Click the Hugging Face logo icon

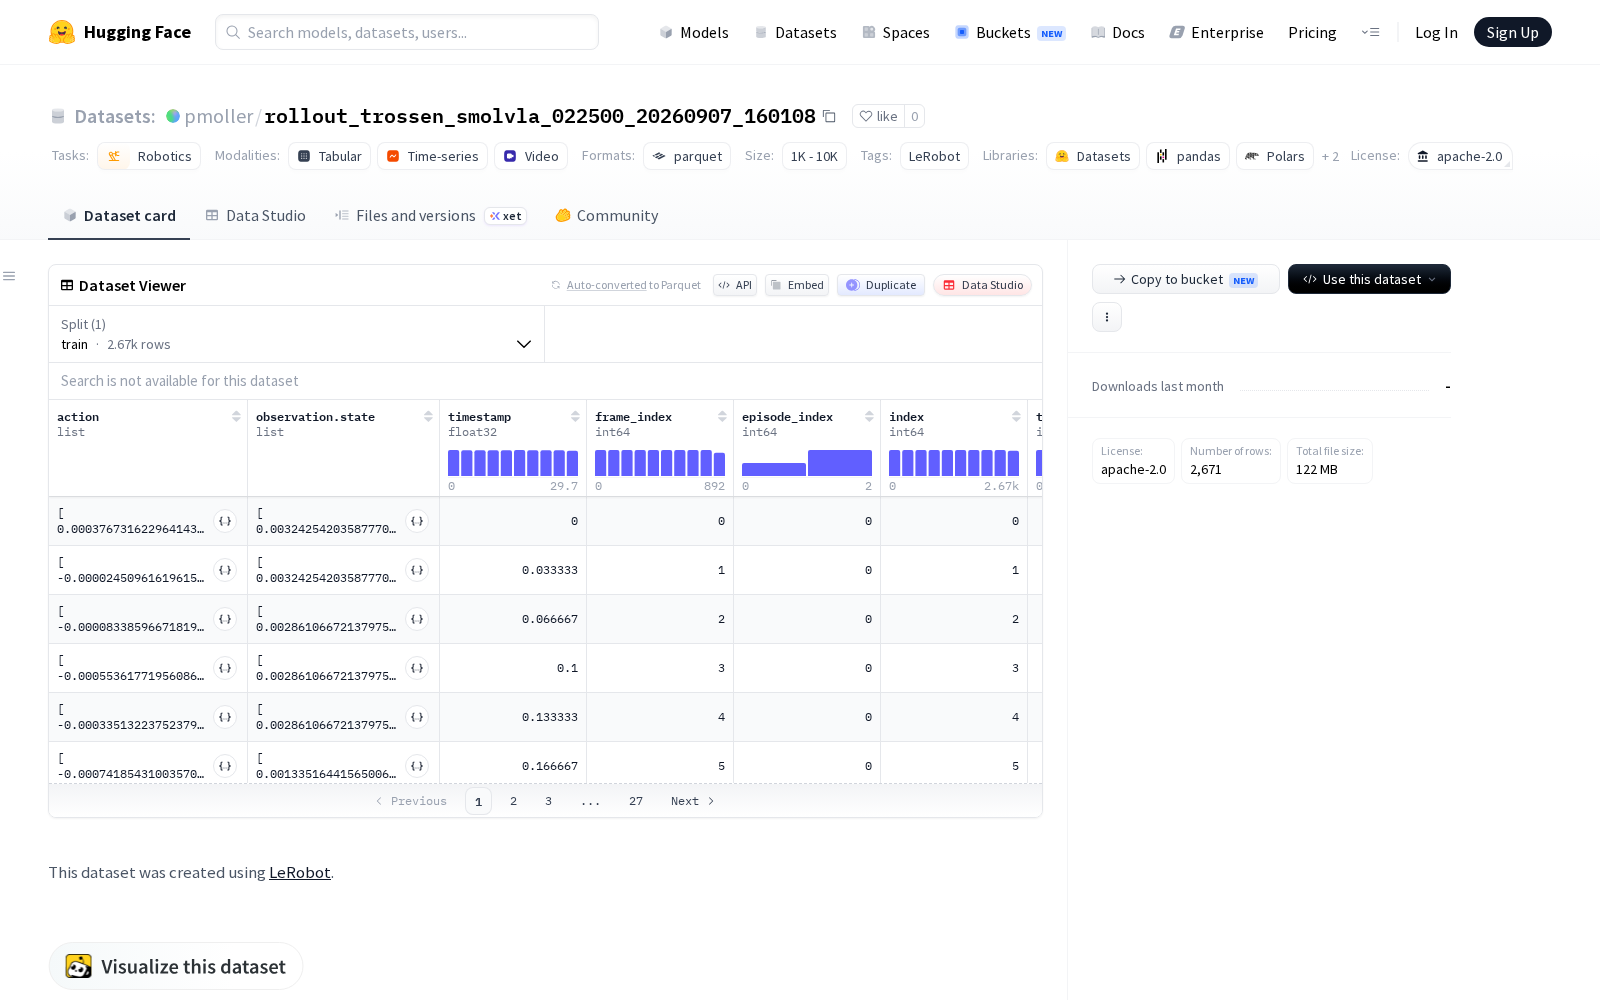coord(62,32)
